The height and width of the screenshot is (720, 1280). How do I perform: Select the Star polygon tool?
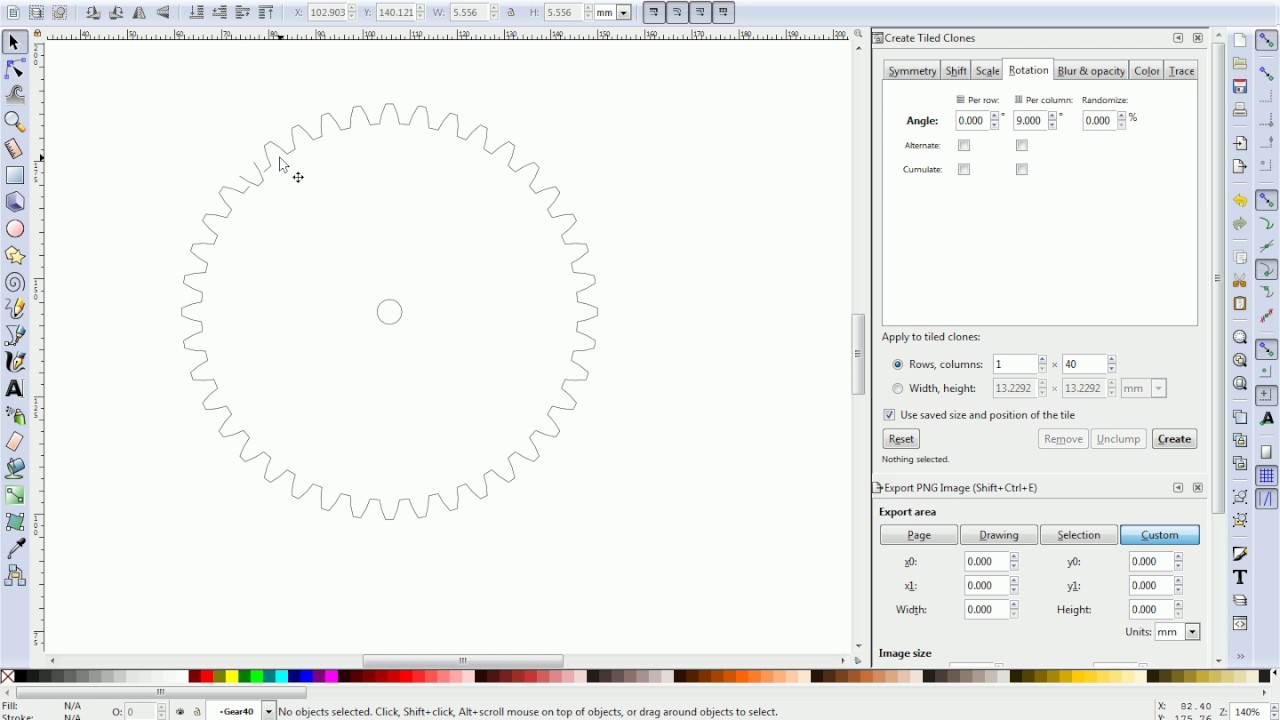click(x=15, y=255)
